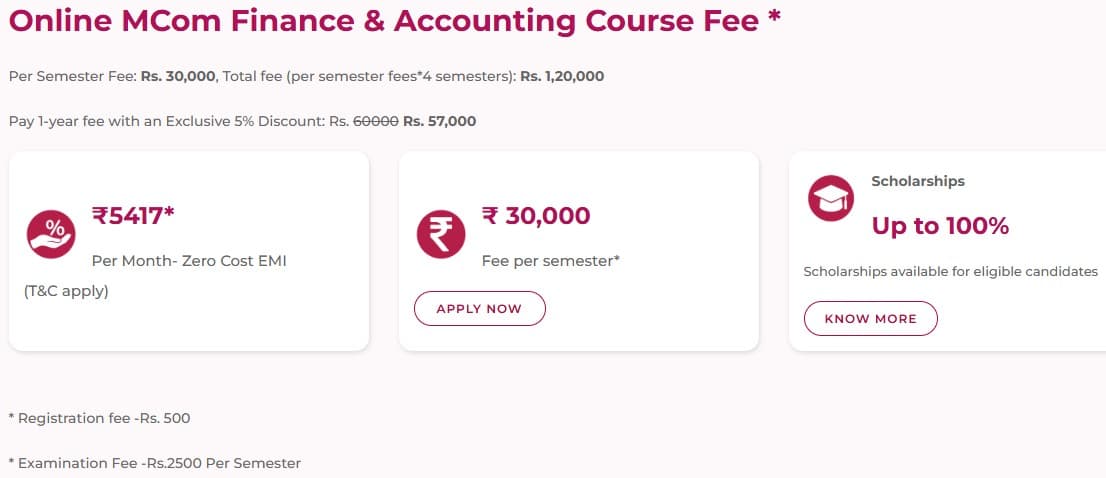Click the struck-through 60000 price
The image size is (1106, 478).
coord(376,121)
